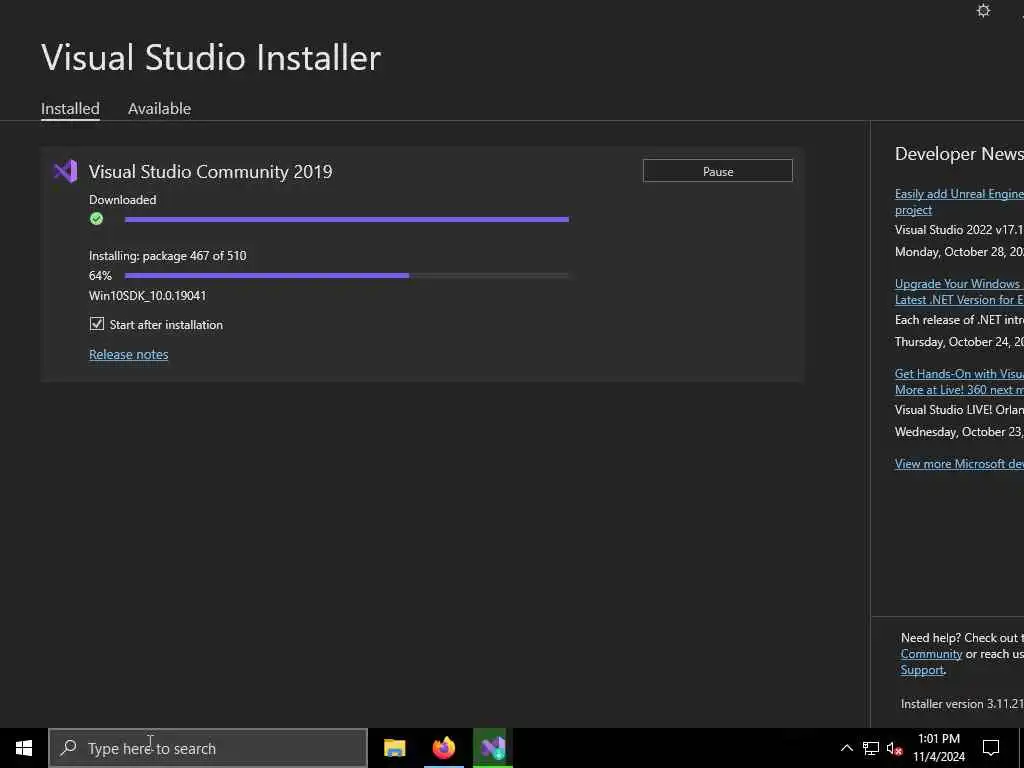The height and width of the screenshot is (768, 1024).
Task: Click the muted volume tray icon
Action: click(x=895, y=748)
